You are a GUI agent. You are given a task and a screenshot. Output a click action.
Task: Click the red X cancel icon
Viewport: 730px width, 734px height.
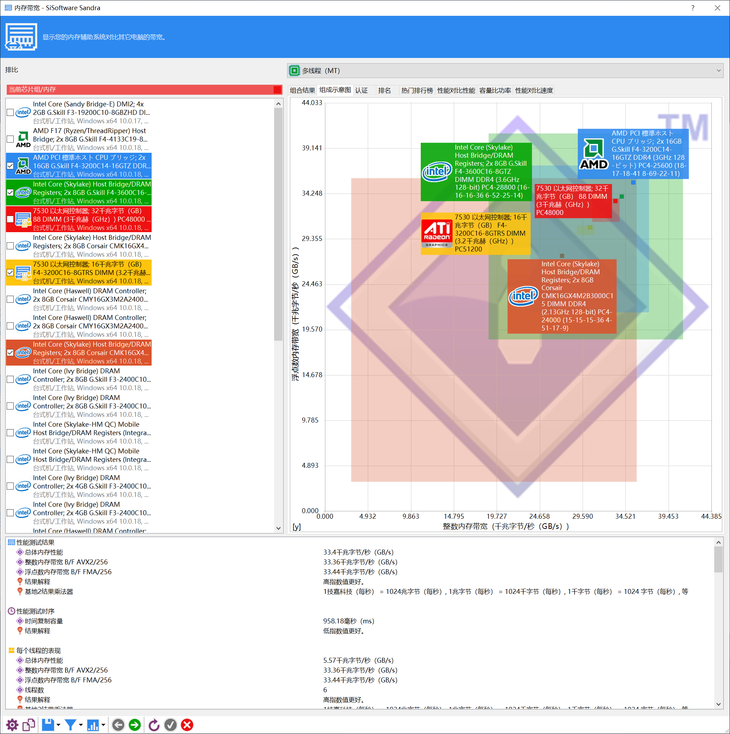[187, 725]
